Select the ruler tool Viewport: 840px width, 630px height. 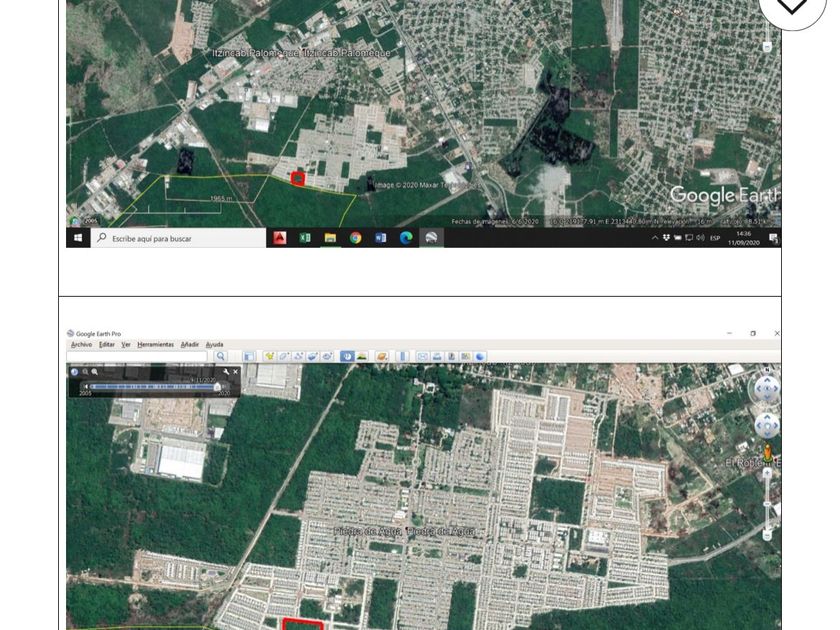(402, 356)
